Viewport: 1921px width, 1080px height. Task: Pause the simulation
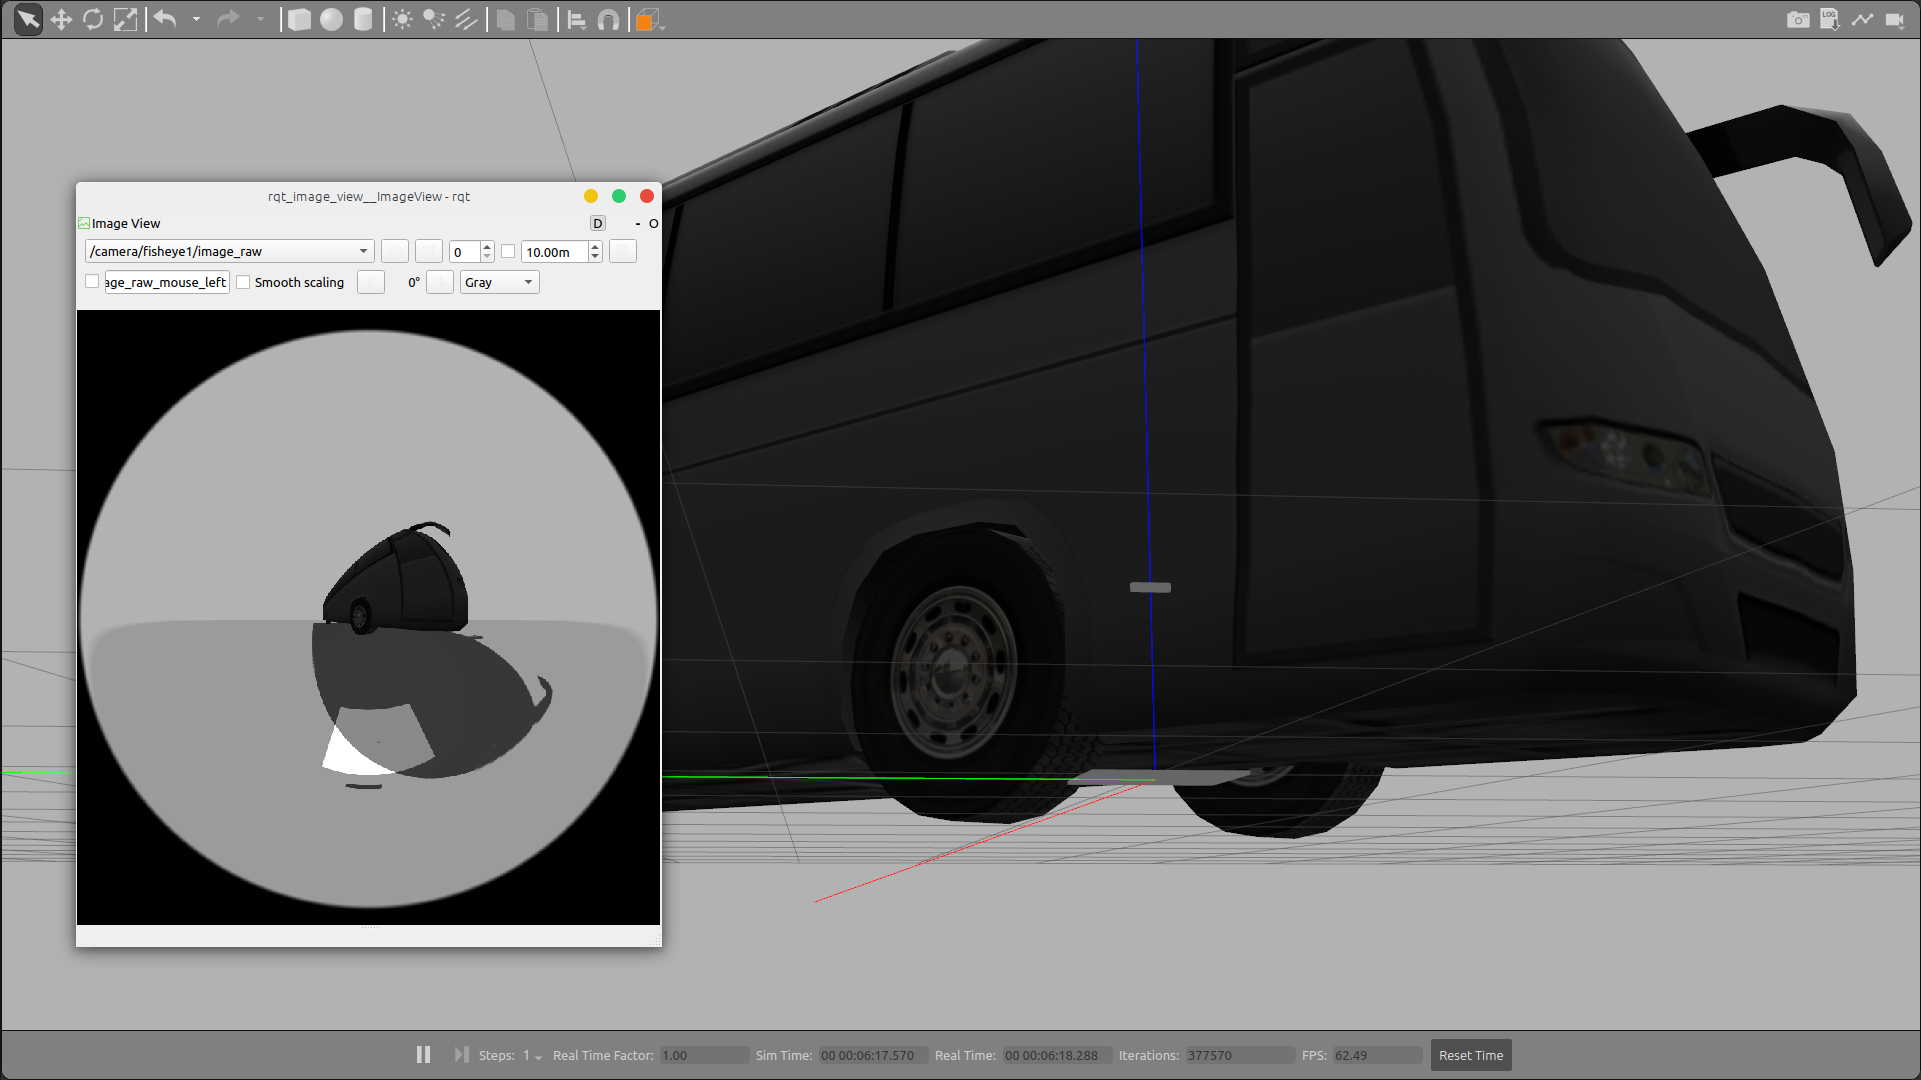coord(423,1055)
